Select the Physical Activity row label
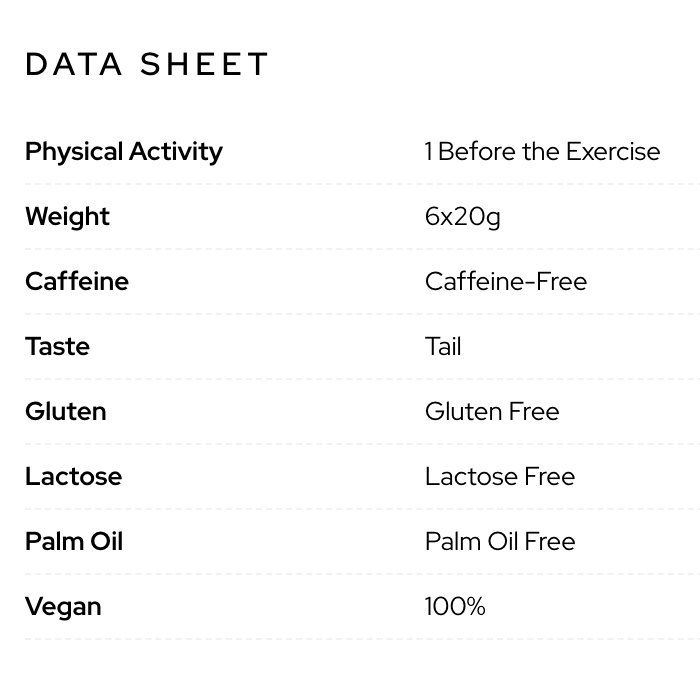Viewport: 700px width, 700px height. [124, 152]
